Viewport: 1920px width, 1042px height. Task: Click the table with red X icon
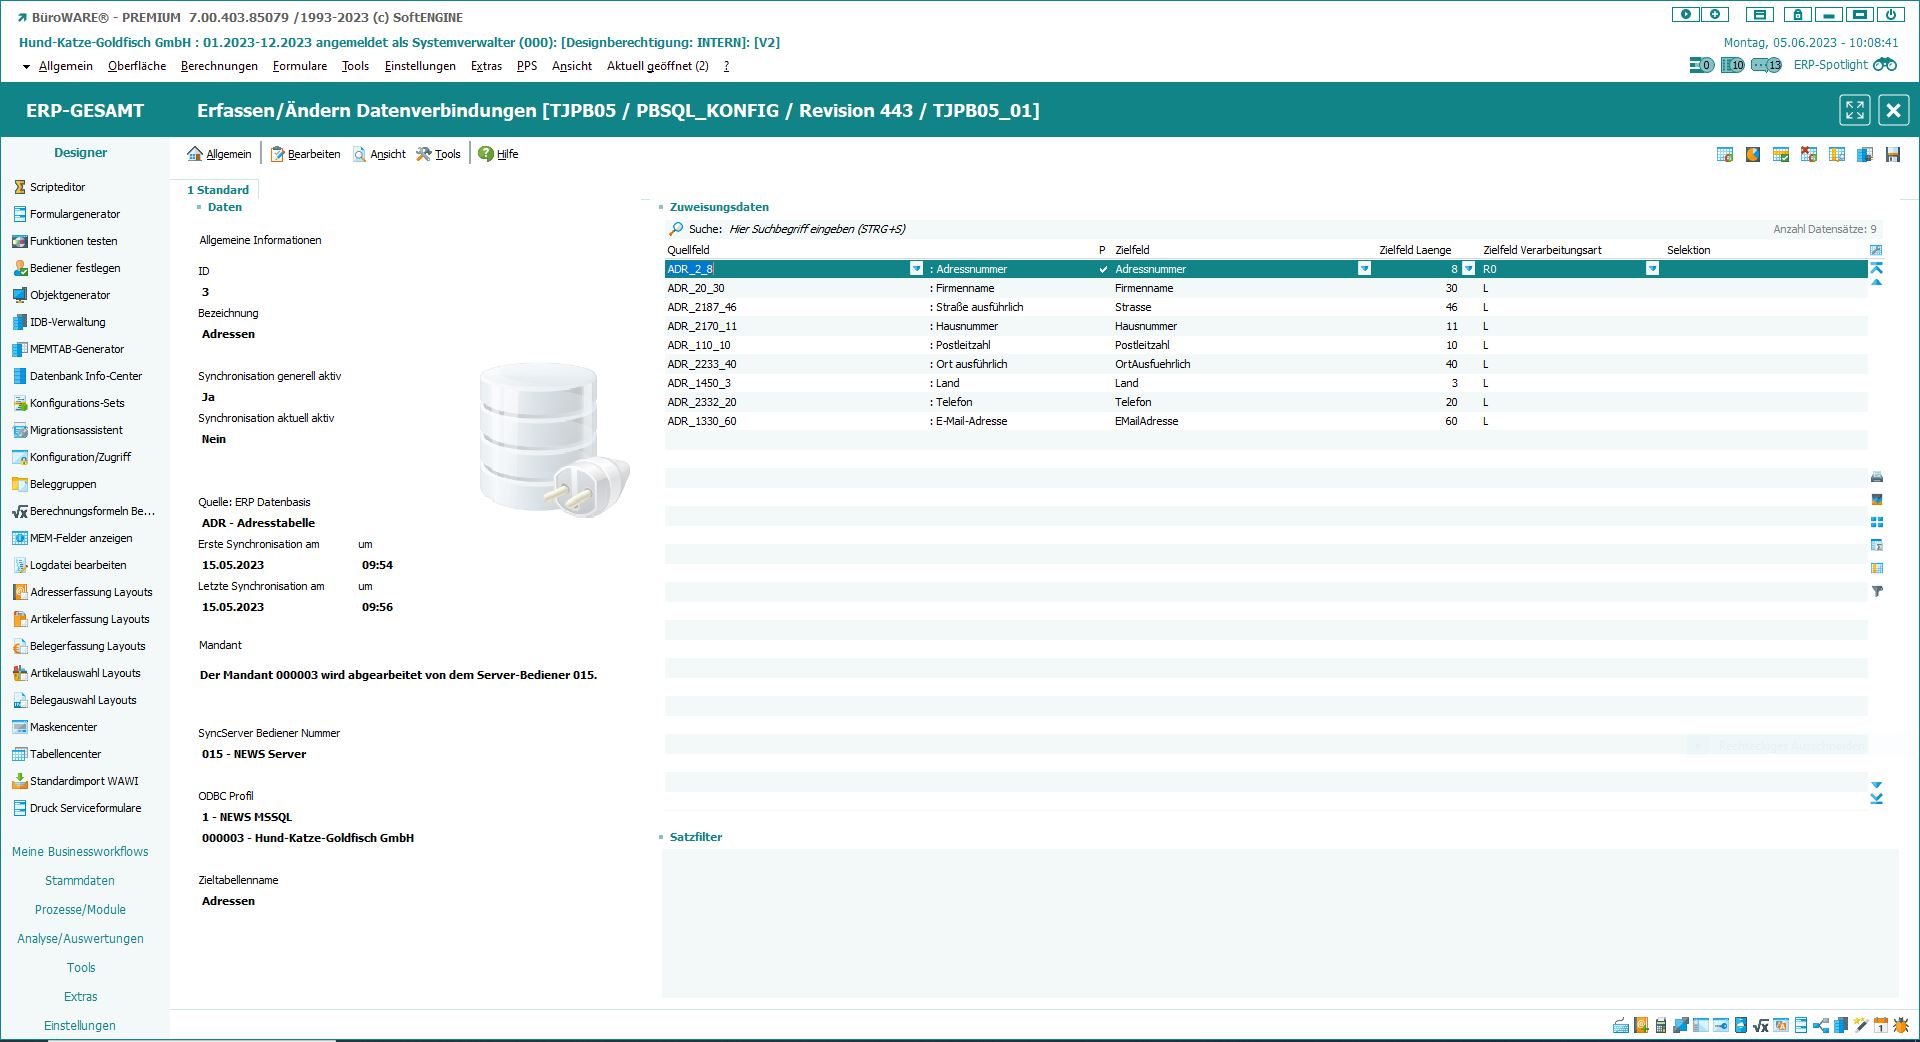[1808, 154]
